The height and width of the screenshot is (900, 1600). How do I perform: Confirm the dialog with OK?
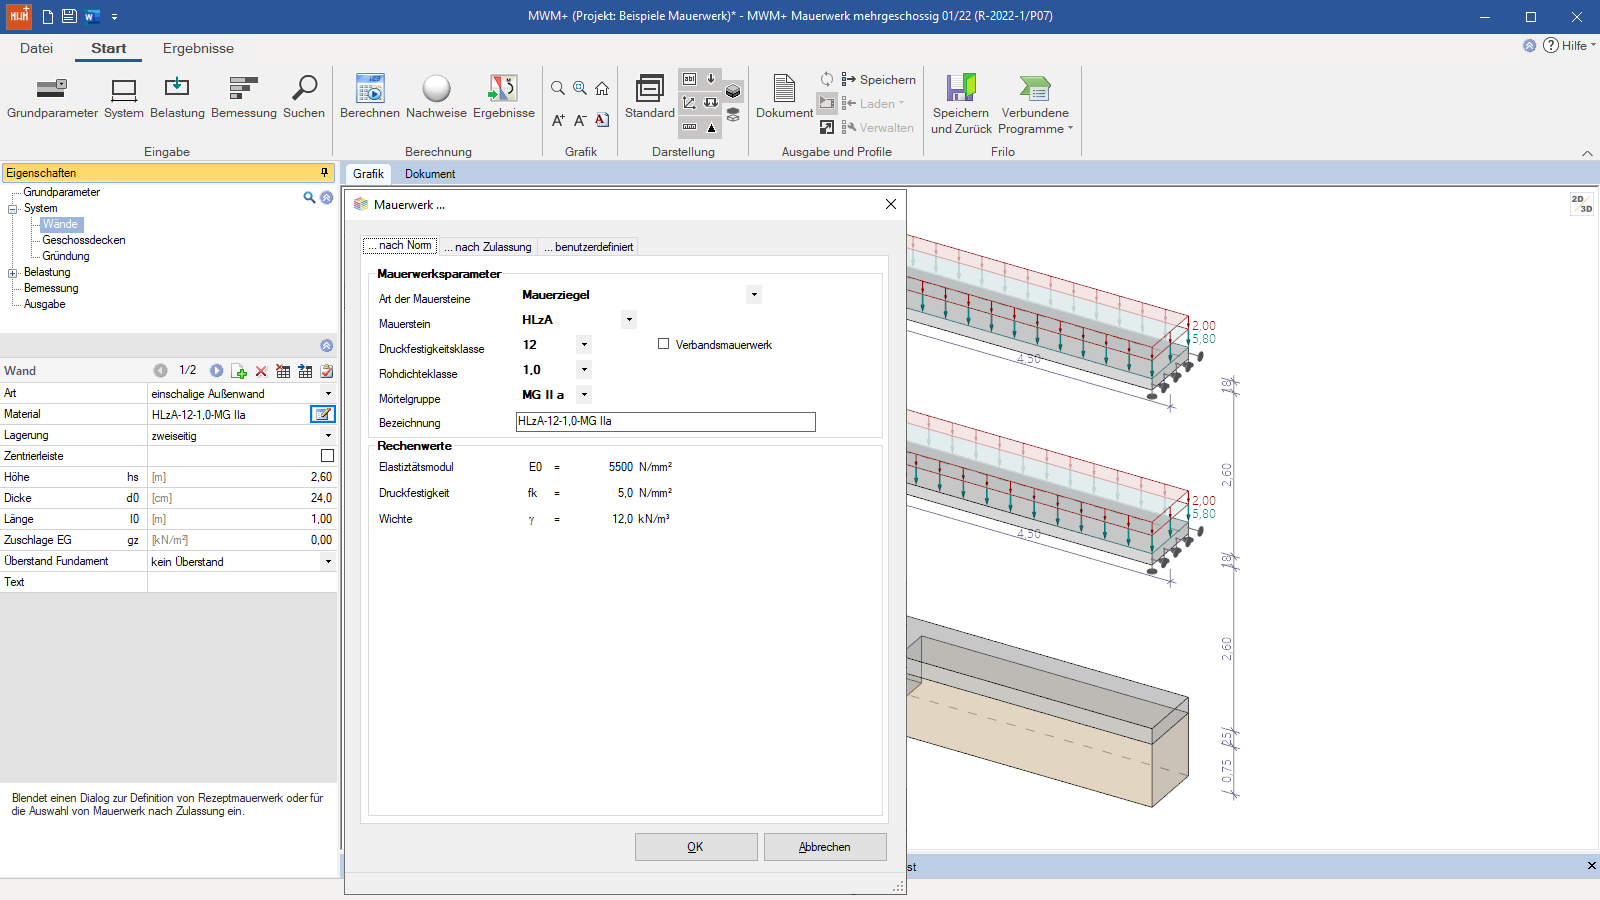tap(696, 847)
